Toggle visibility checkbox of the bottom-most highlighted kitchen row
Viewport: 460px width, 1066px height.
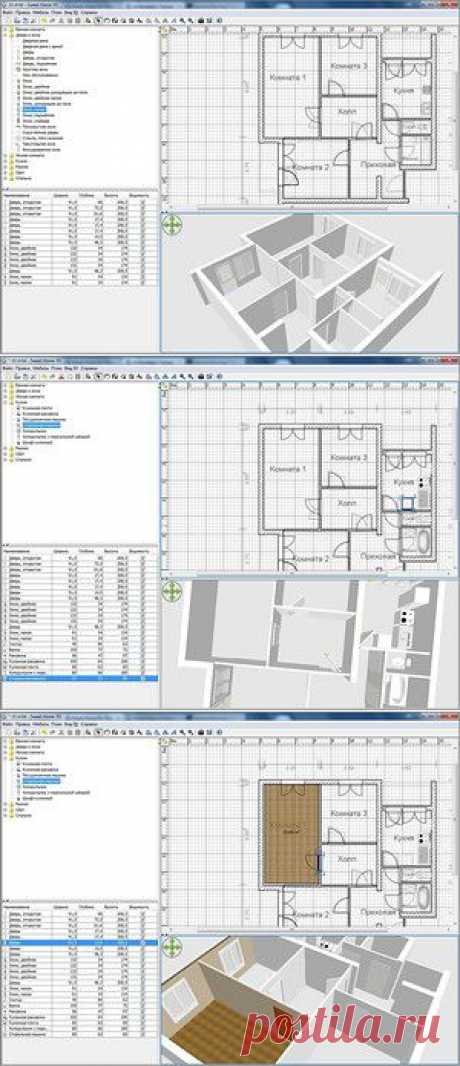tap(143, 678)
